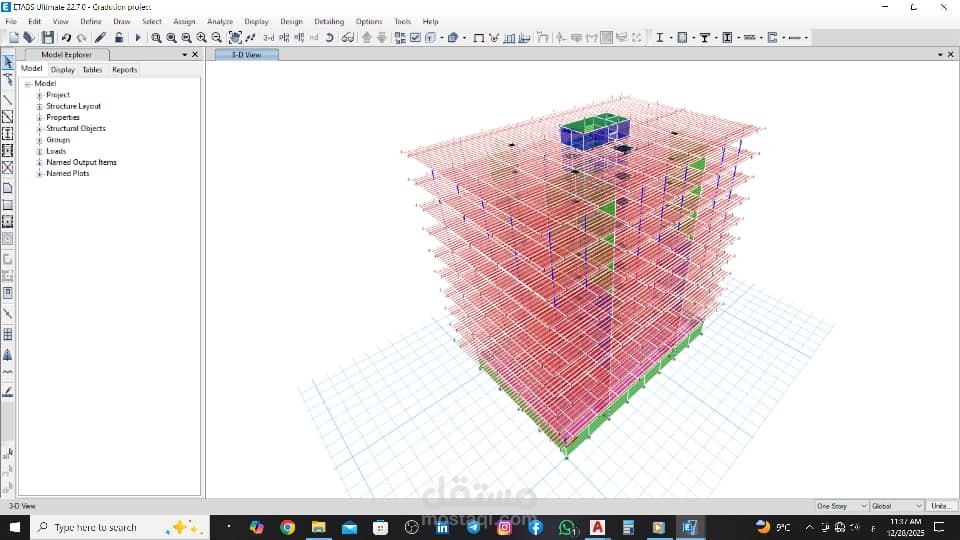The width and height of the screenshot is (960, 540).
Task: Create a new model with the New icon
Action: coord(13,37)
